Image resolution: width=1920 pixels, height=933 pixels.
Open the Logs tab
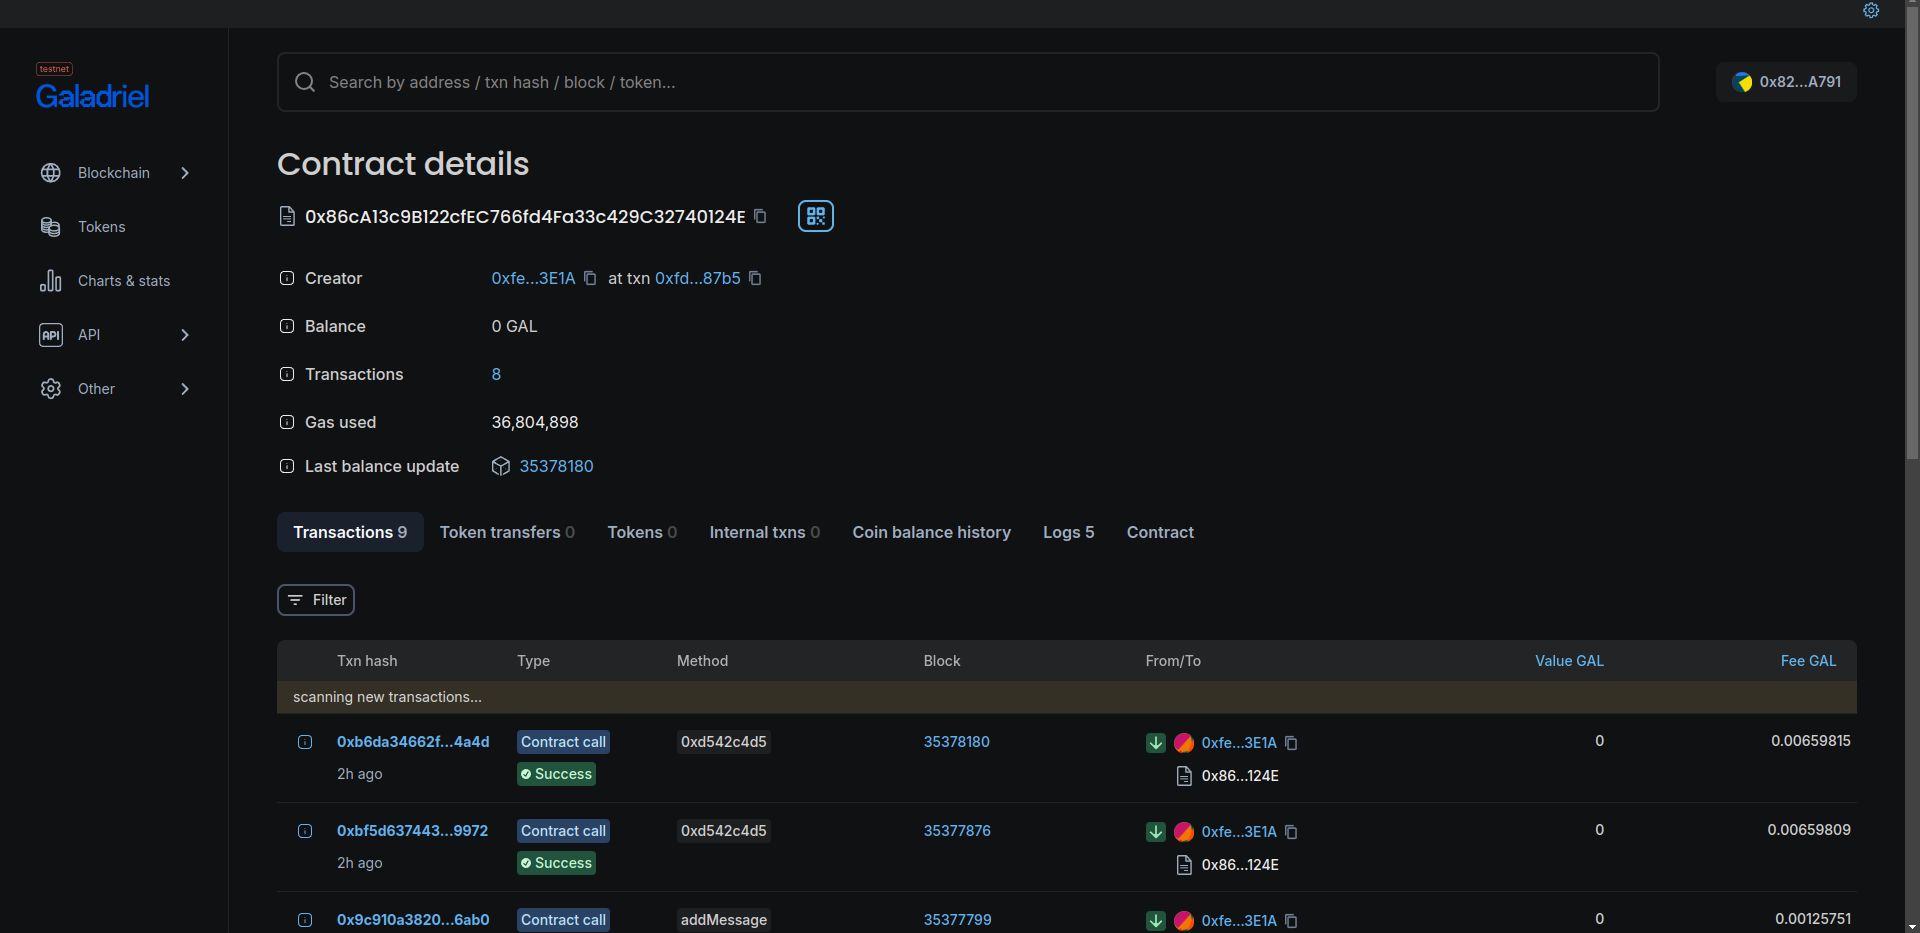pos(1068,532)
